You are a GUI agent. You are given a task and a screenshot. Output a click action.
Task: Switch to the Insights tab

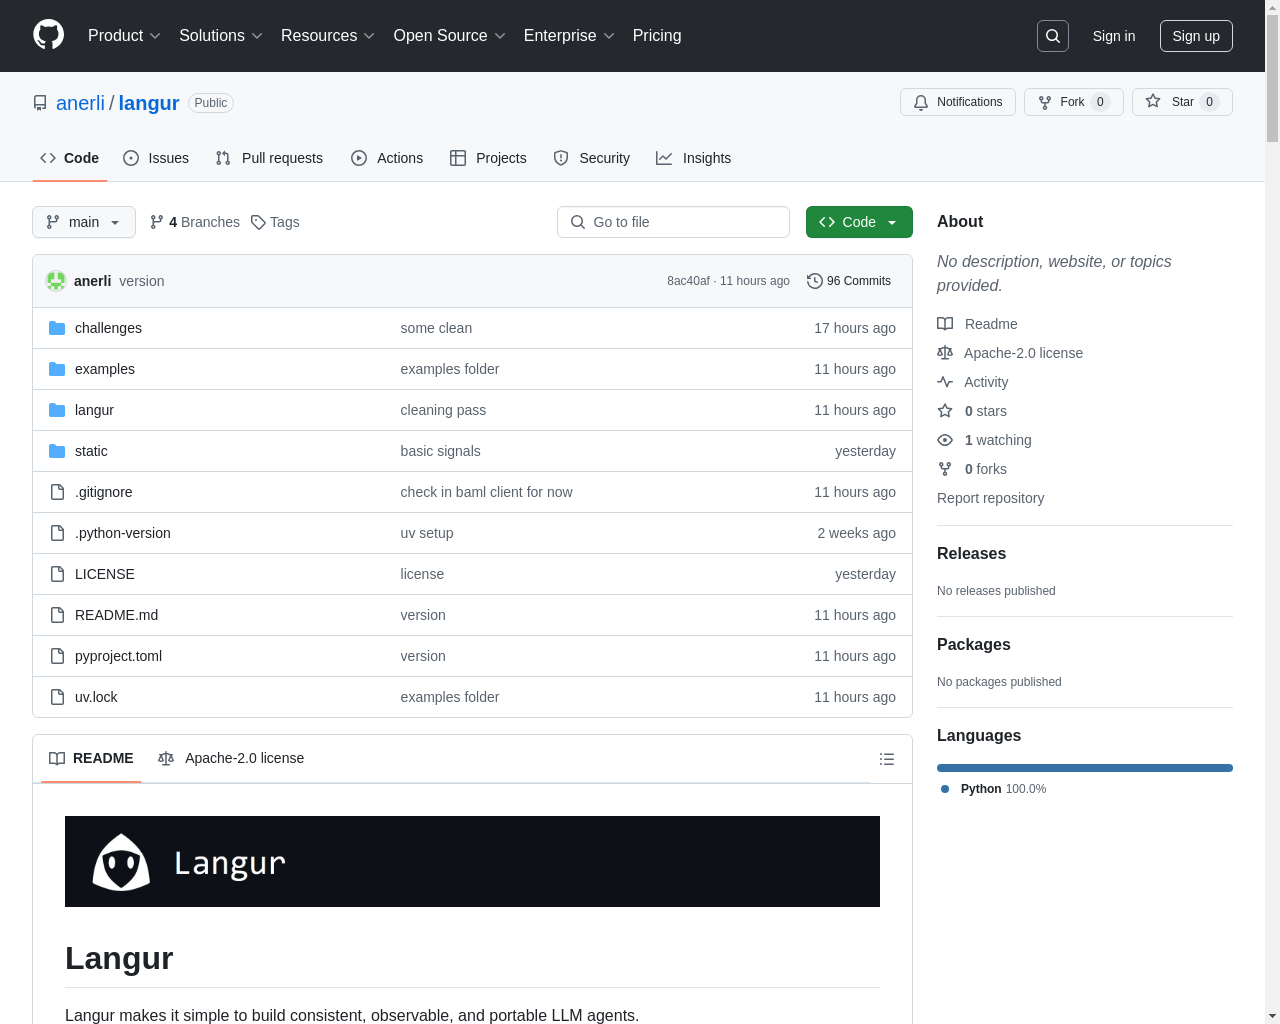[694, 158]
